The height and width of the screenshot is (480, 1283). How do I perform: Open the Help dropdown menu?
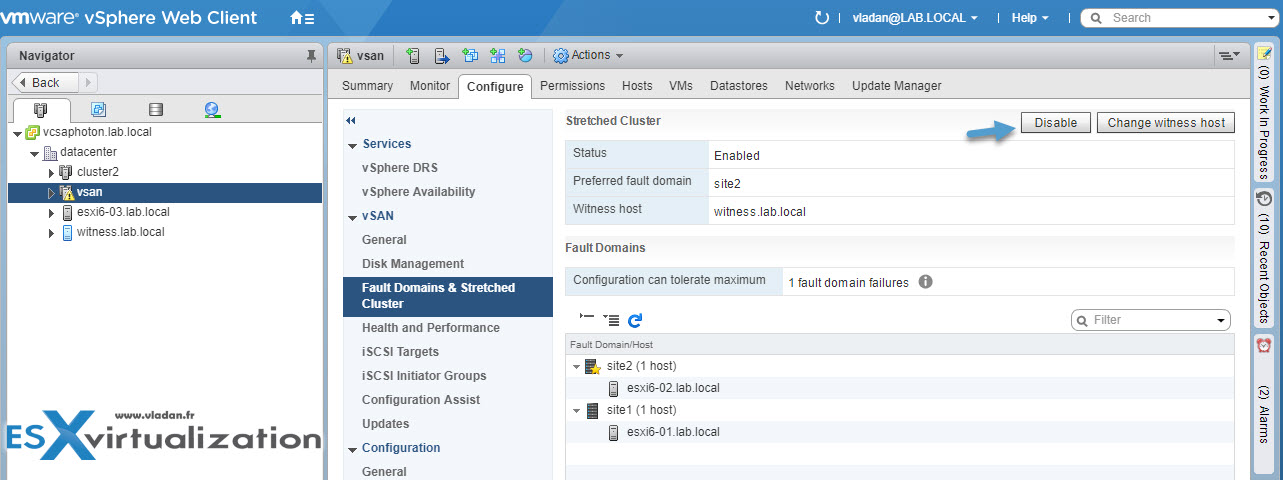[x=1030, y=18]
